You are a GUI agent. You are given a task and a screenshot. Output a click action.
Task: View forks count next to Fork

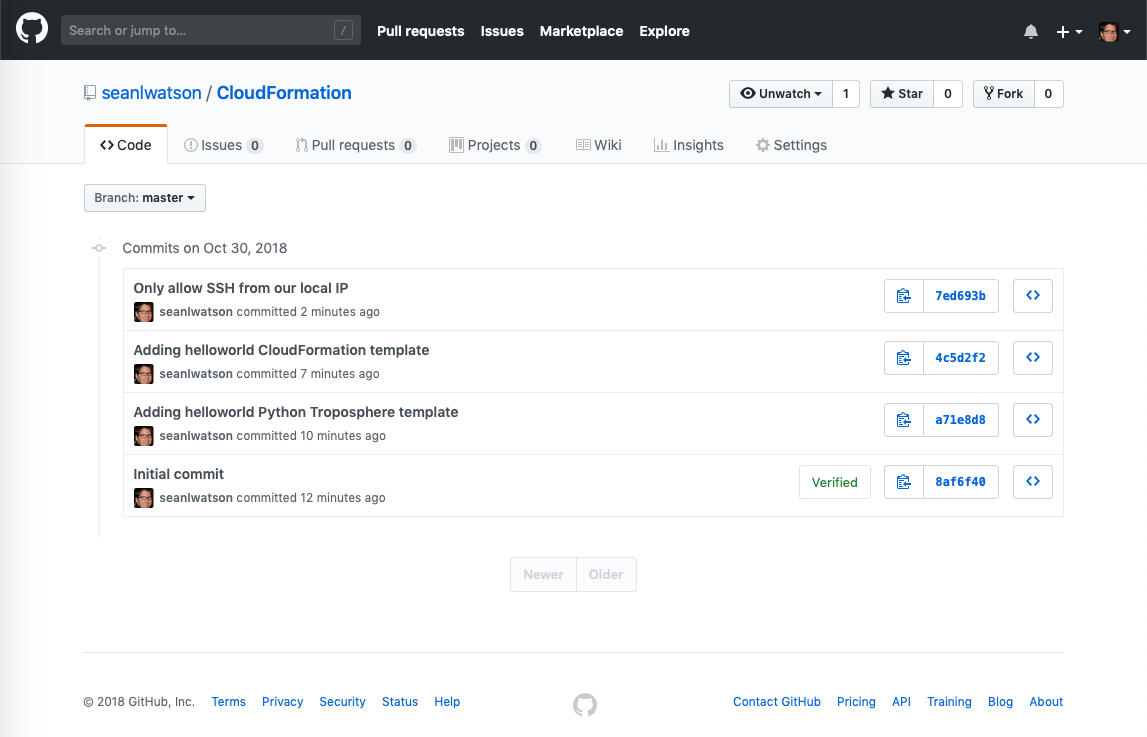[x=1048, y=94]
